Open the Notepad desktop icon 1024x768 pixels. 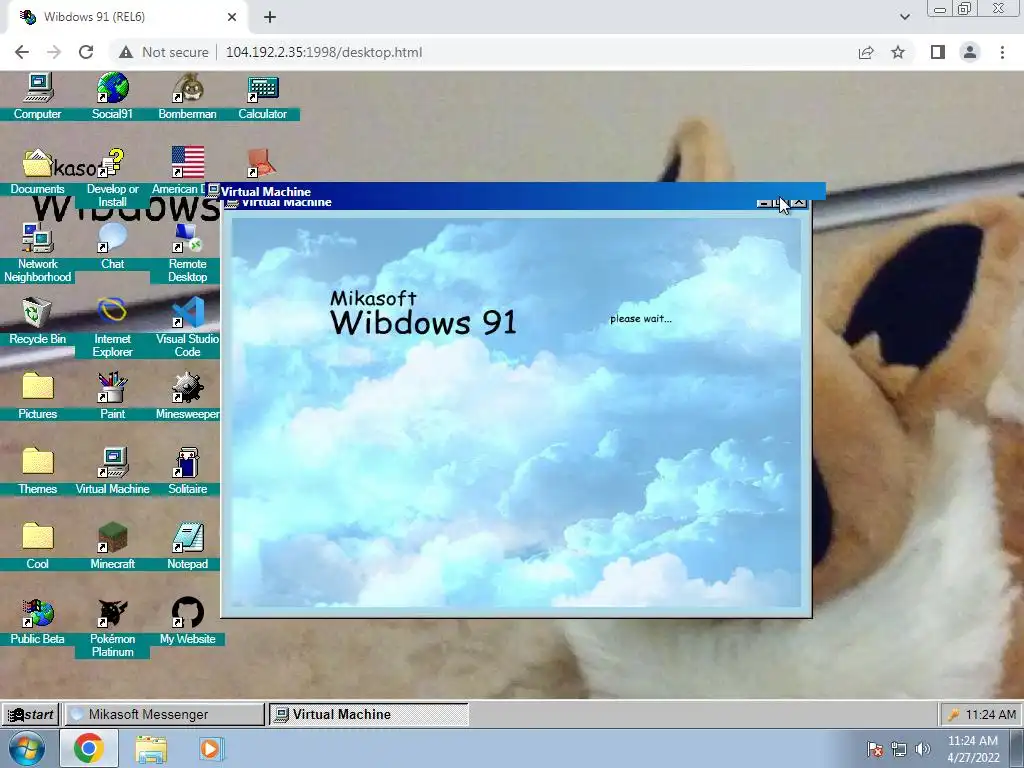[x=187, y=546]
